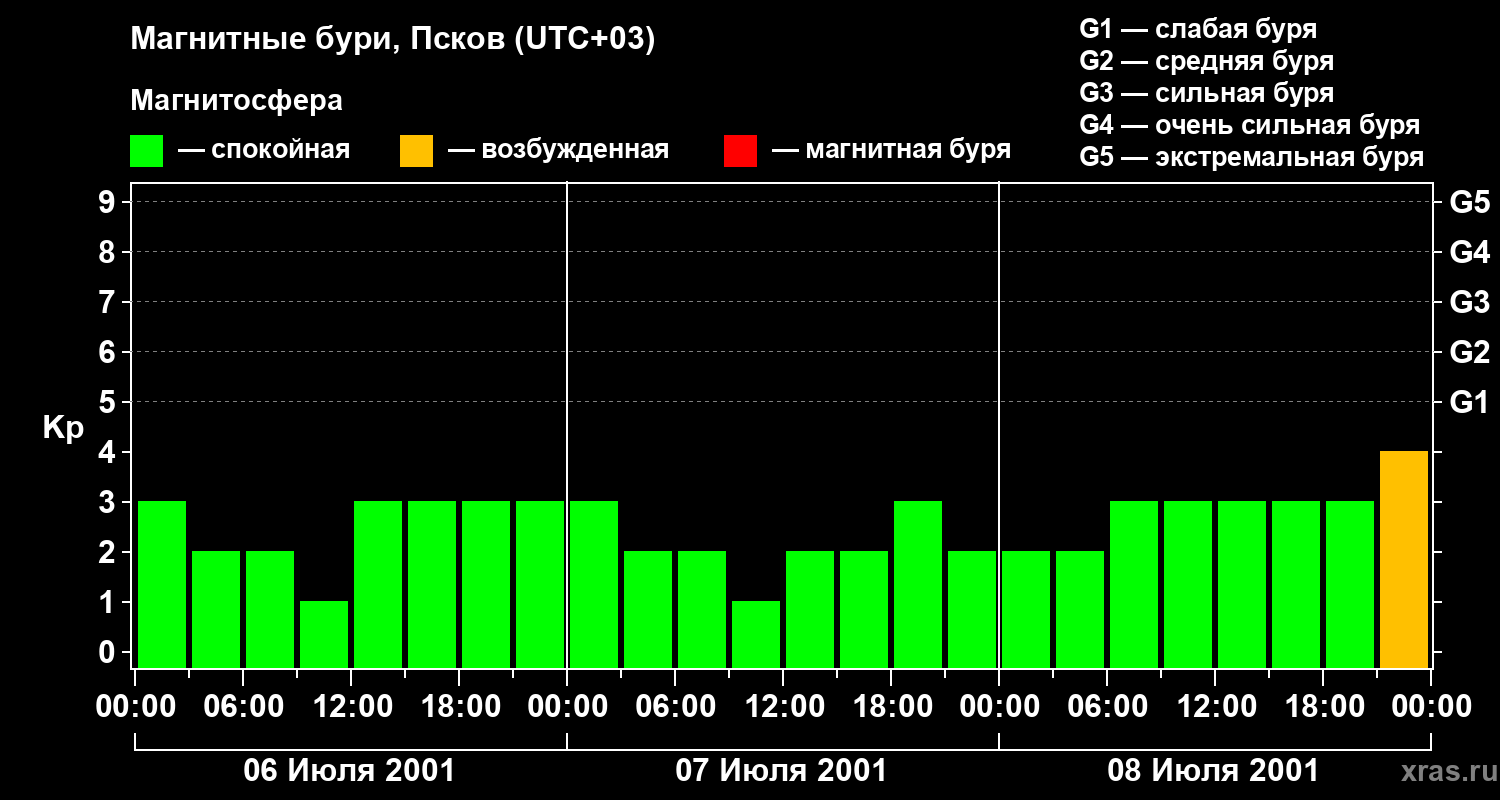Click the '— магнитная буря' legend label
Image resolution: width=1500 pixels, height=800 pixels.
892,151
